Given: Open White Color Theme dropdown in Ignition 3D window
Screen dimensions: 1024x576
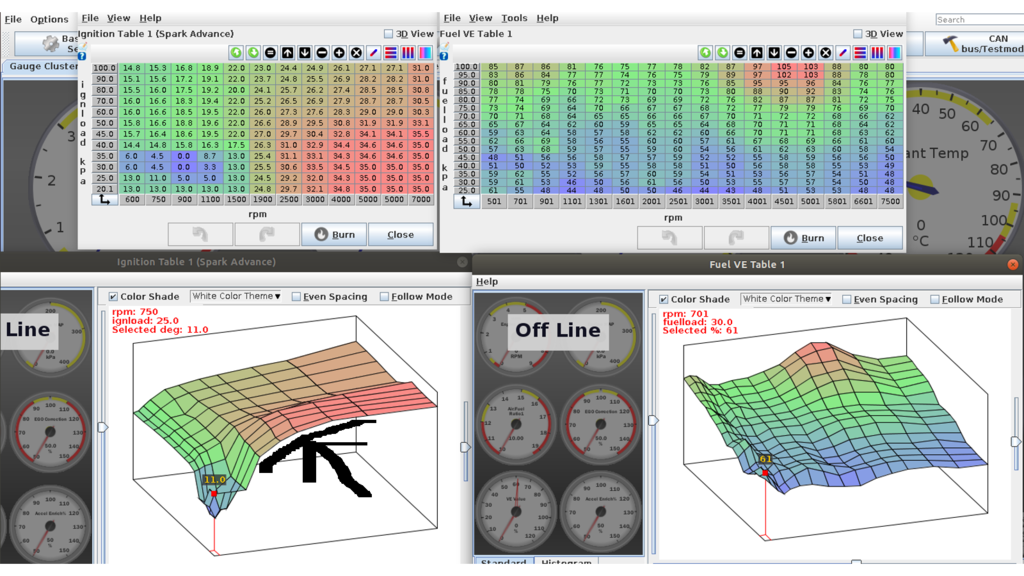Looking at the screenshot, I should 236,297.
